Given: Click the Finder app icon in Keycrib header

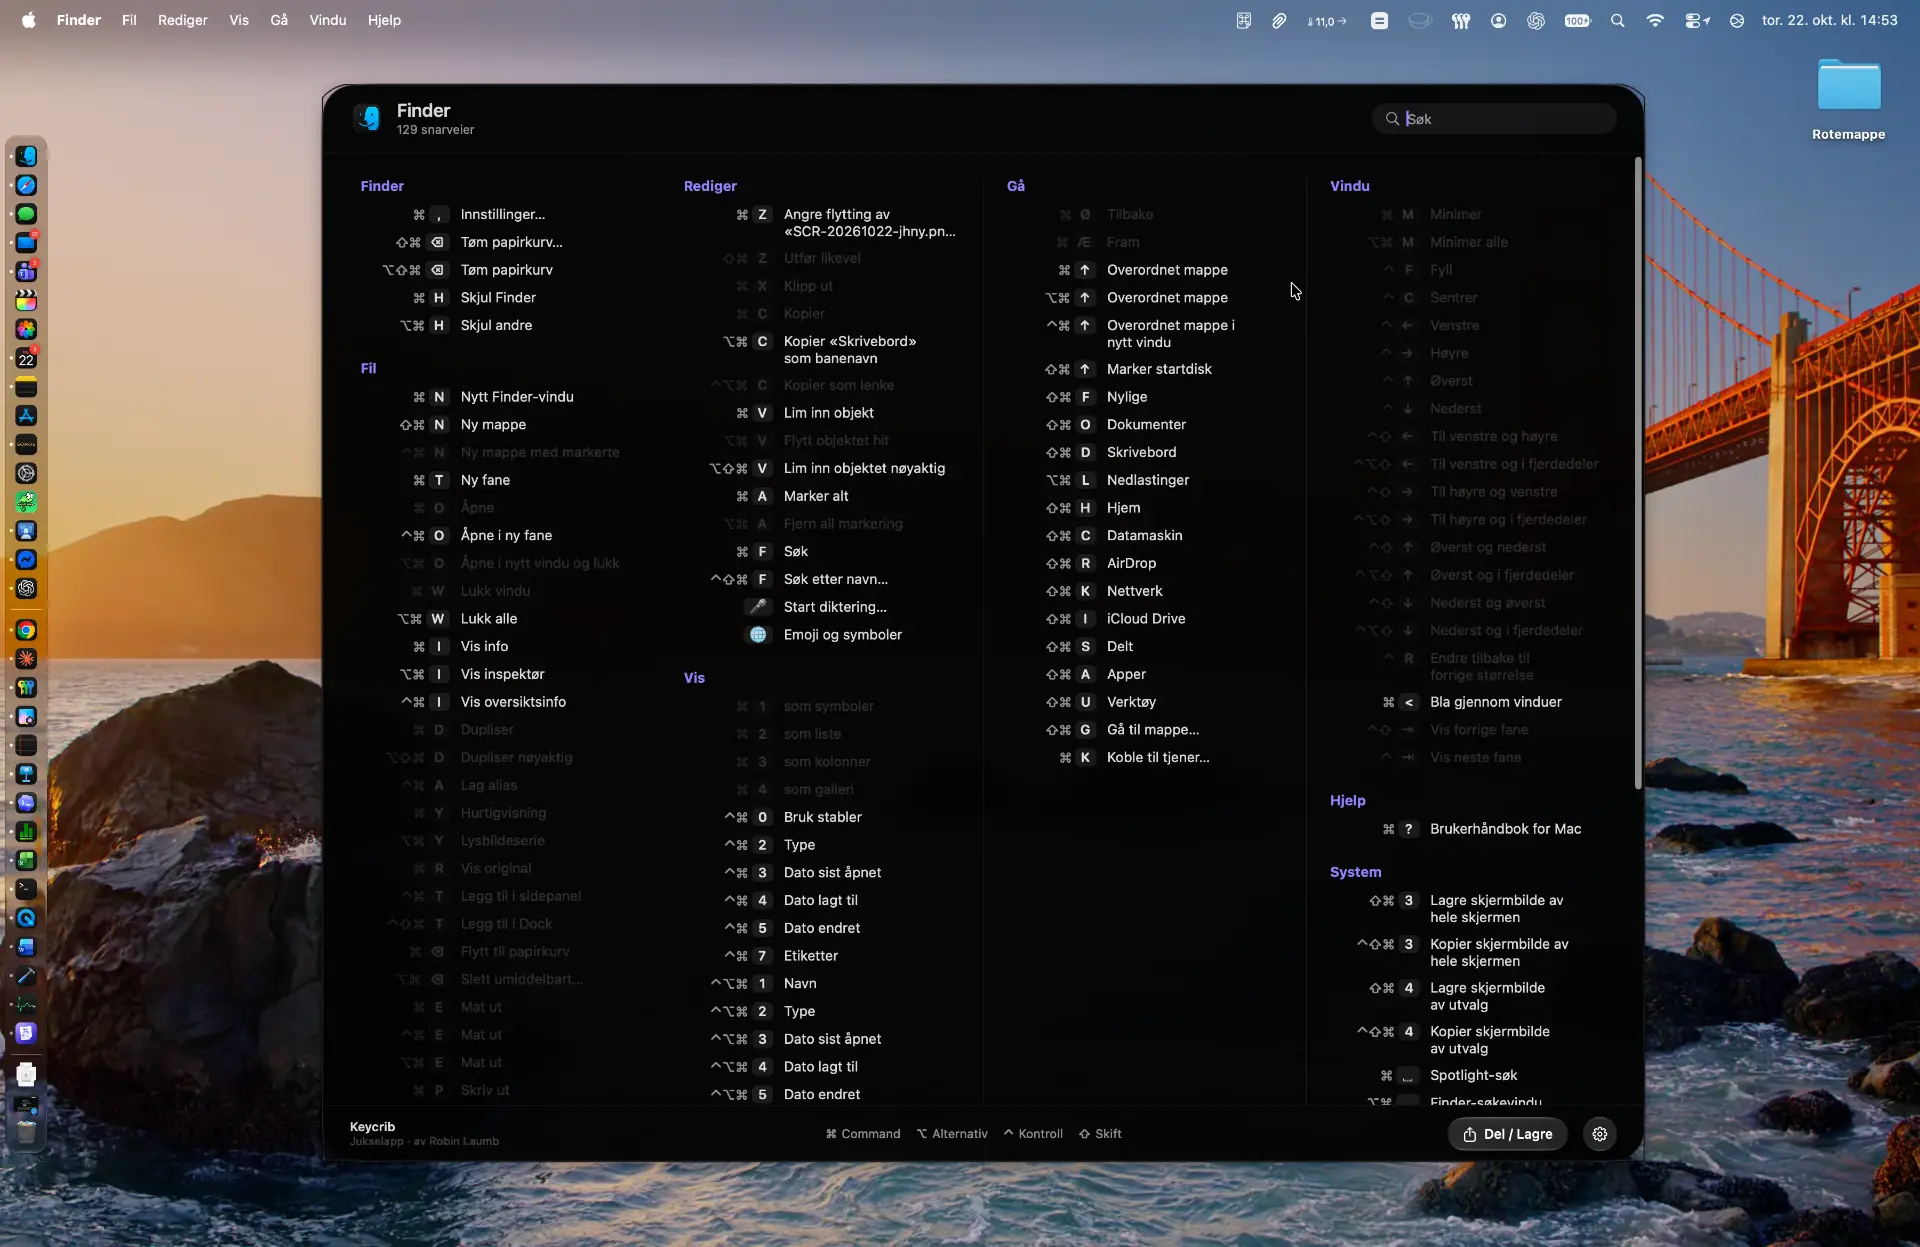Looking at the screenshot, I should click(368, 118).
